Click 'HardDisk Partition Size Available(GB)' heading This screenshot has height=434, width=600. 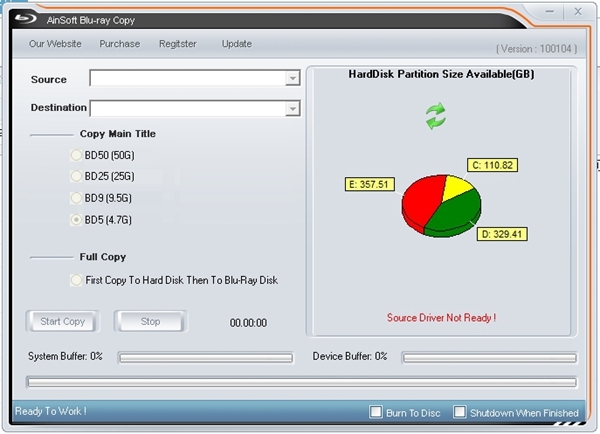441,74
